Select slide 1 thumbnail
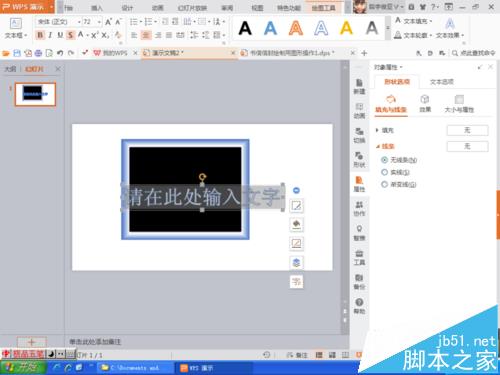The height and width of the screenshot is (375, 500). [x=35, y=94]
